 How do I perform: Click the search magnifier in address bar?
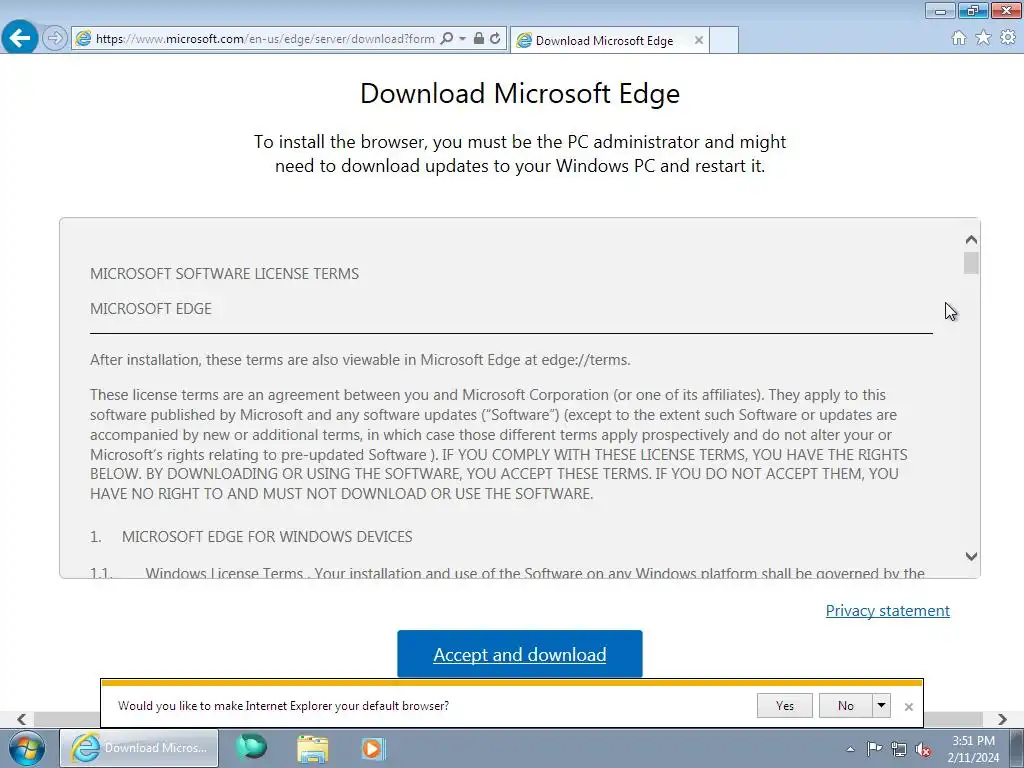tap(447, 39)
